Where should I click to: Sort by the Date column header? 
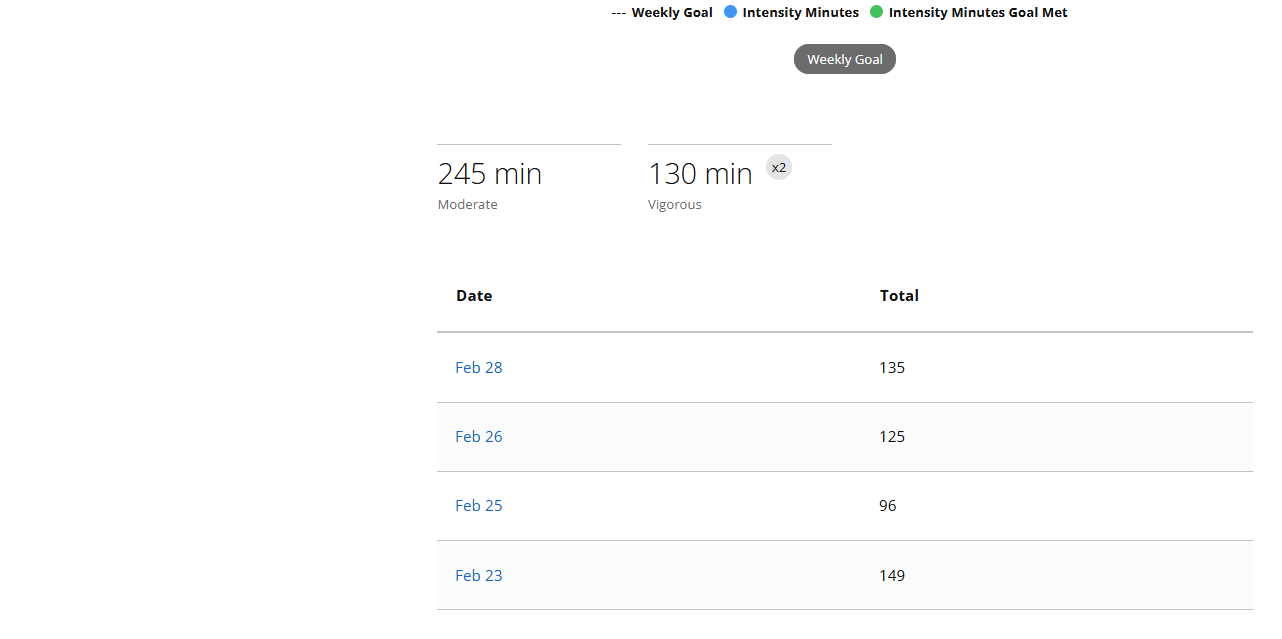coord(474,296)
